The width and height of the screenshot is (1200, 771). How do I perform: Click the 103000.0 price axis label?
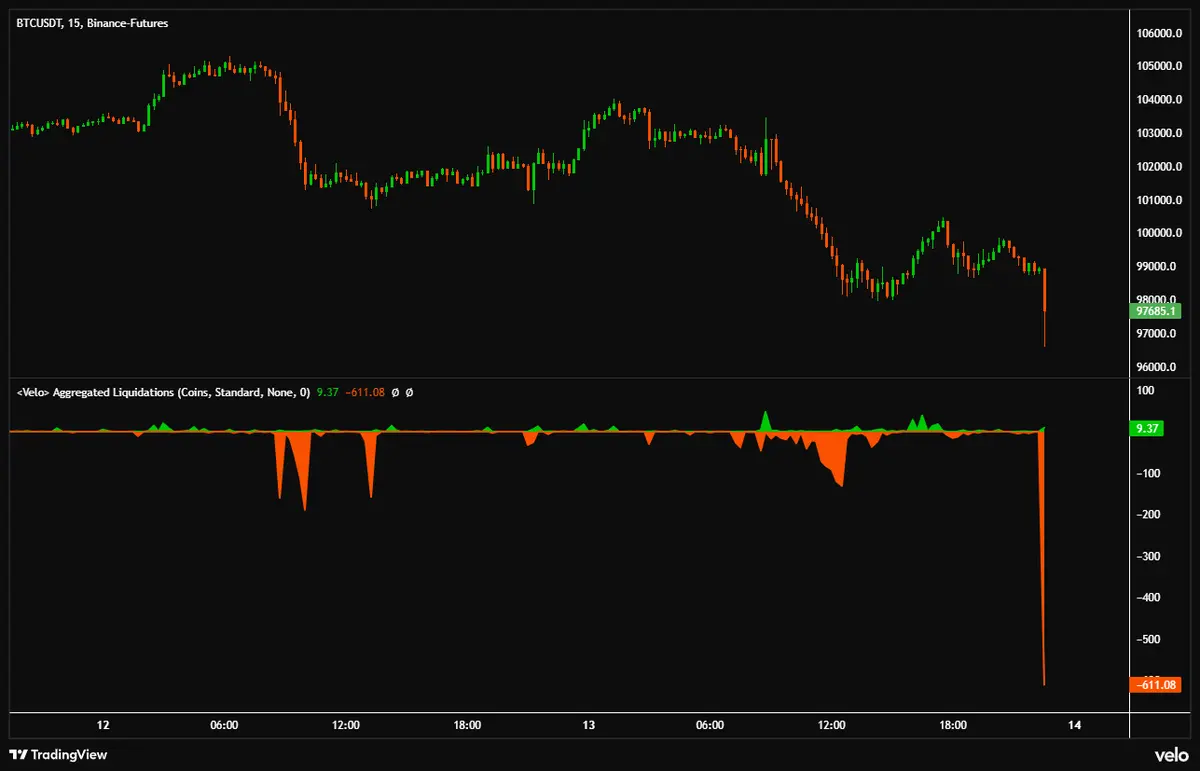click(x=1158, y=133)
